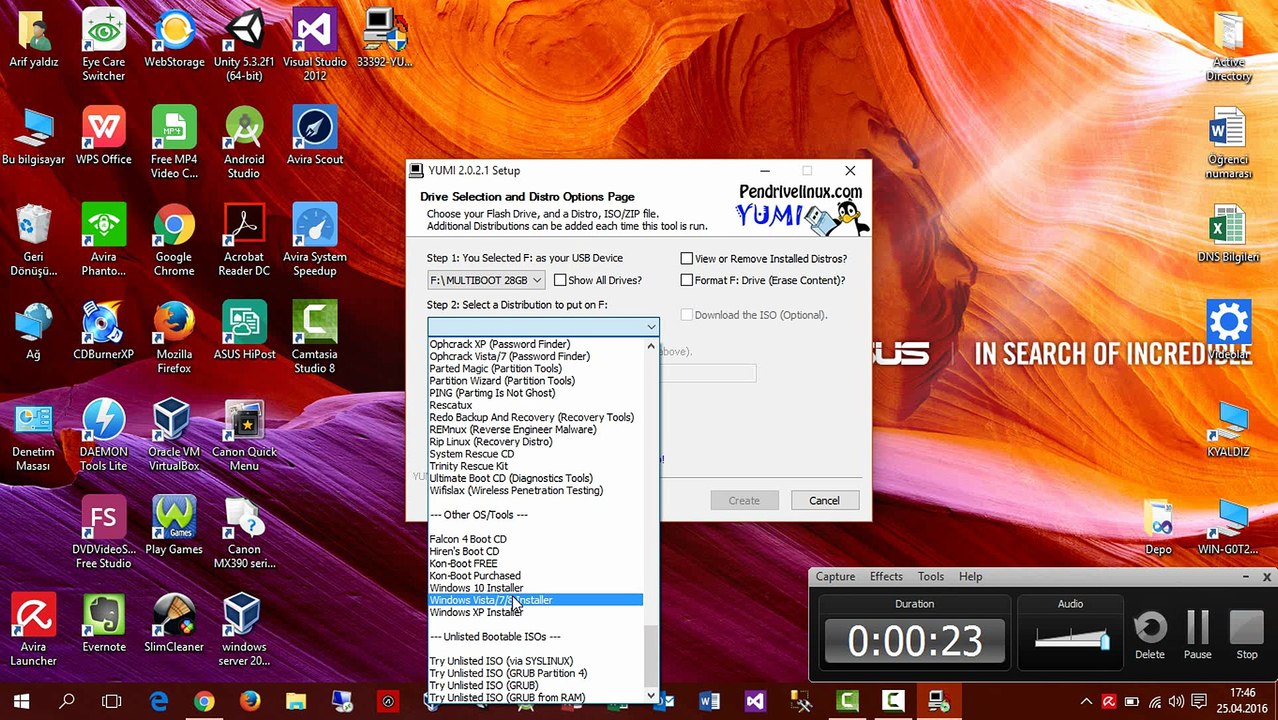
Task: Open Mozilla Firefox desktop shortcut
Action: coord(174,337)
